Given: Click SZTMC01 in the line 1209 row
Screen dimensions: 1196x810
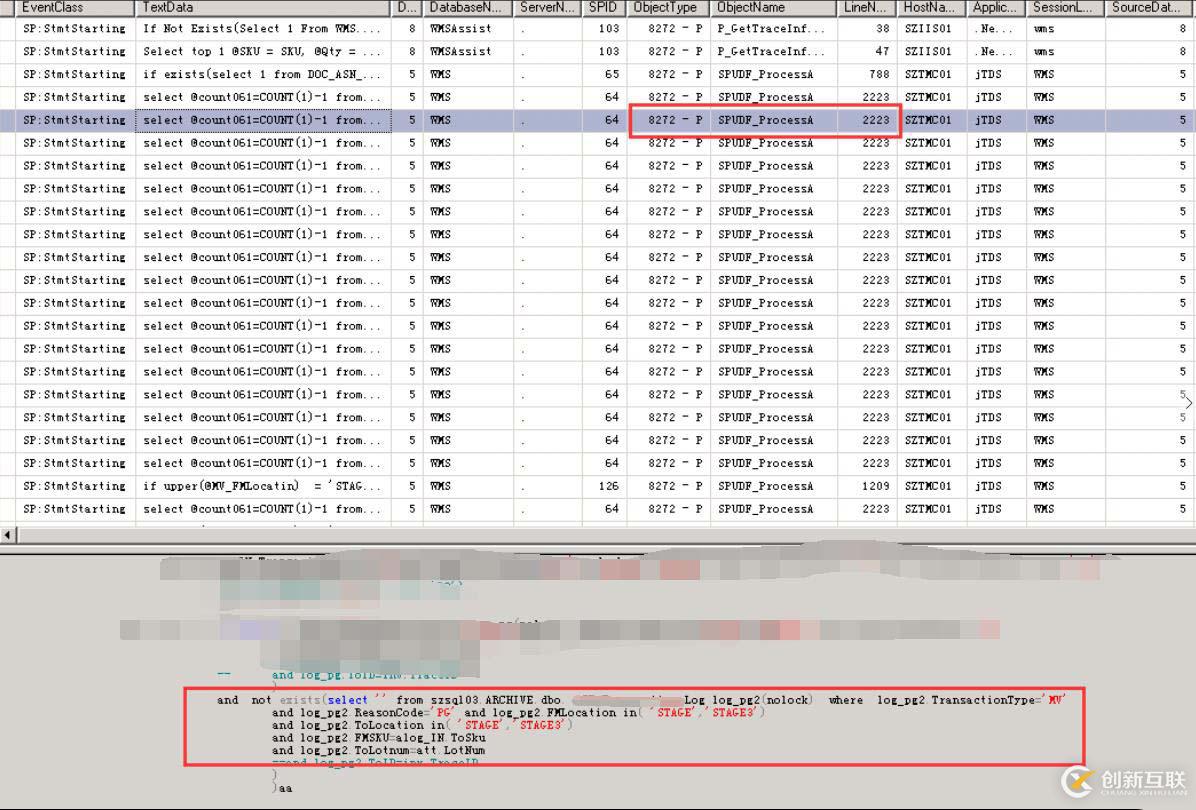Looking at the screenshot, I should (928, 486).
